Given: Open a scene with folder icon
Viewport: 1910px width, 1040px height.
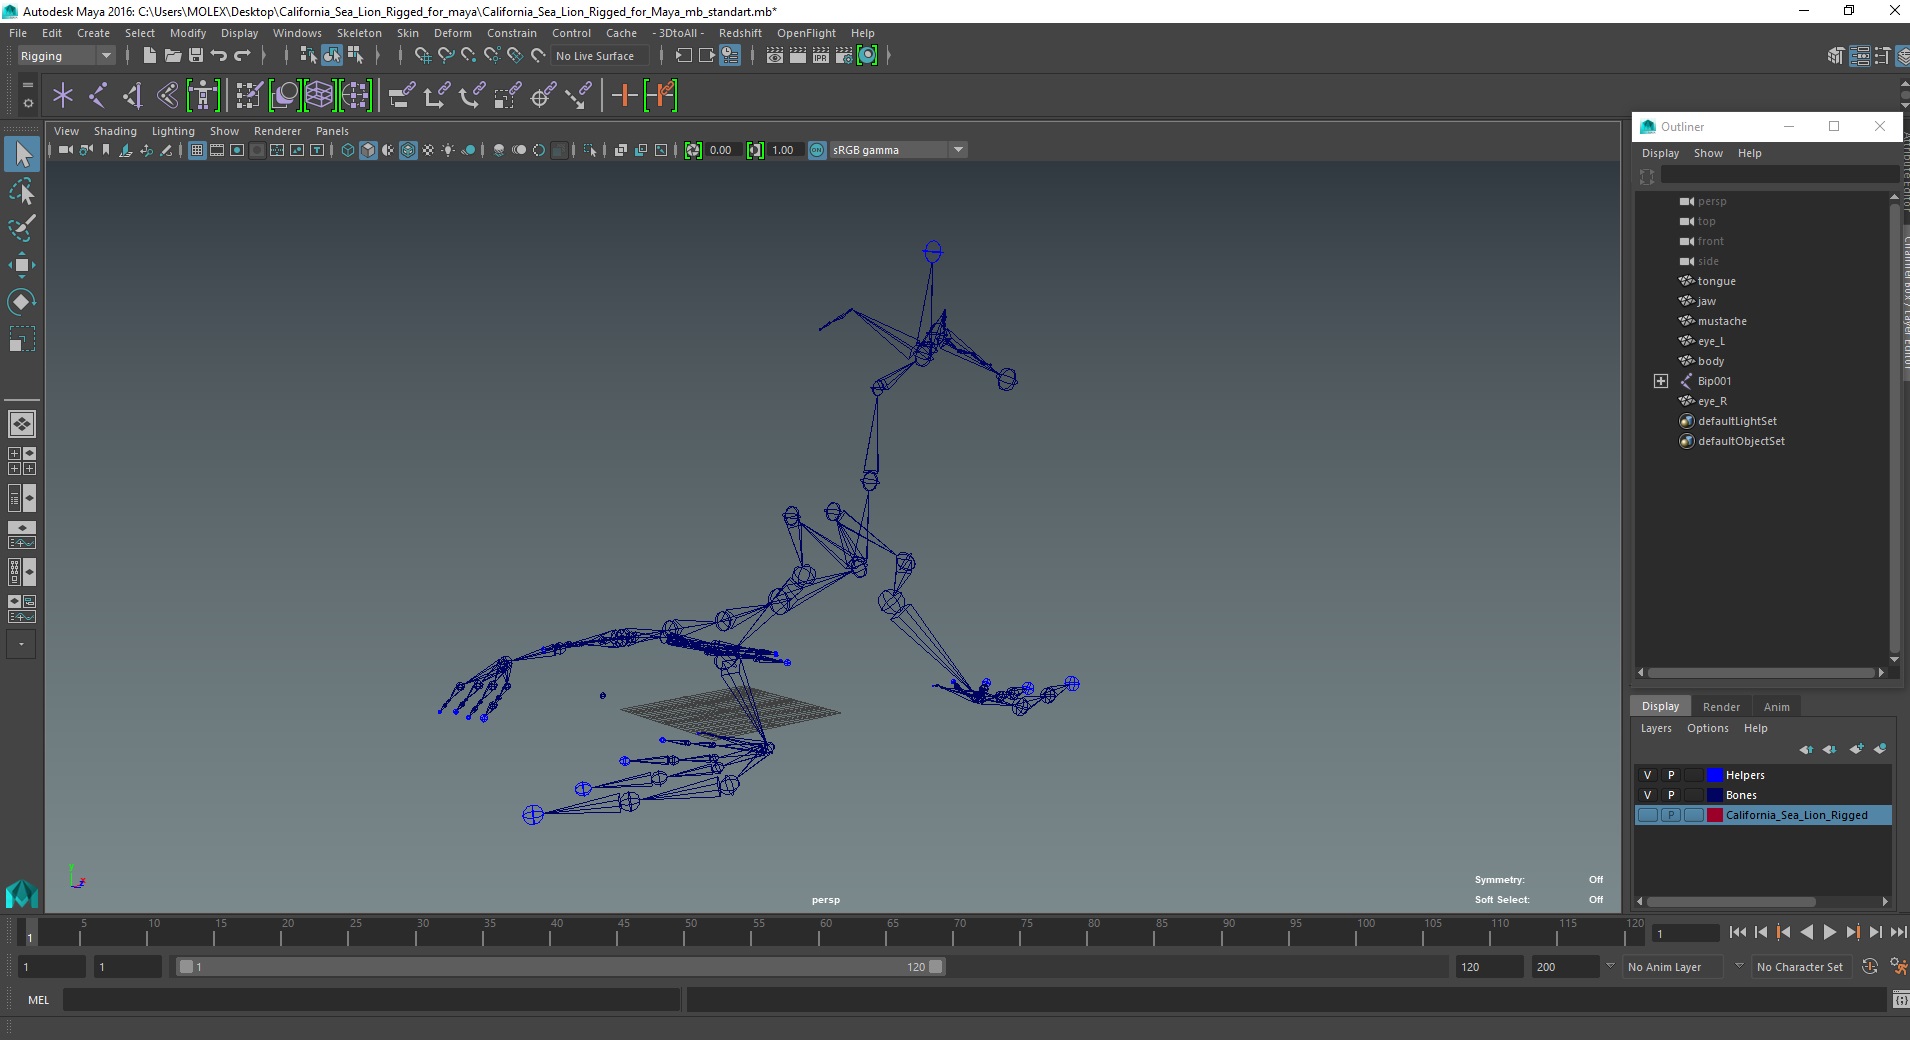Looking at the screenshot, I should 173,55.
